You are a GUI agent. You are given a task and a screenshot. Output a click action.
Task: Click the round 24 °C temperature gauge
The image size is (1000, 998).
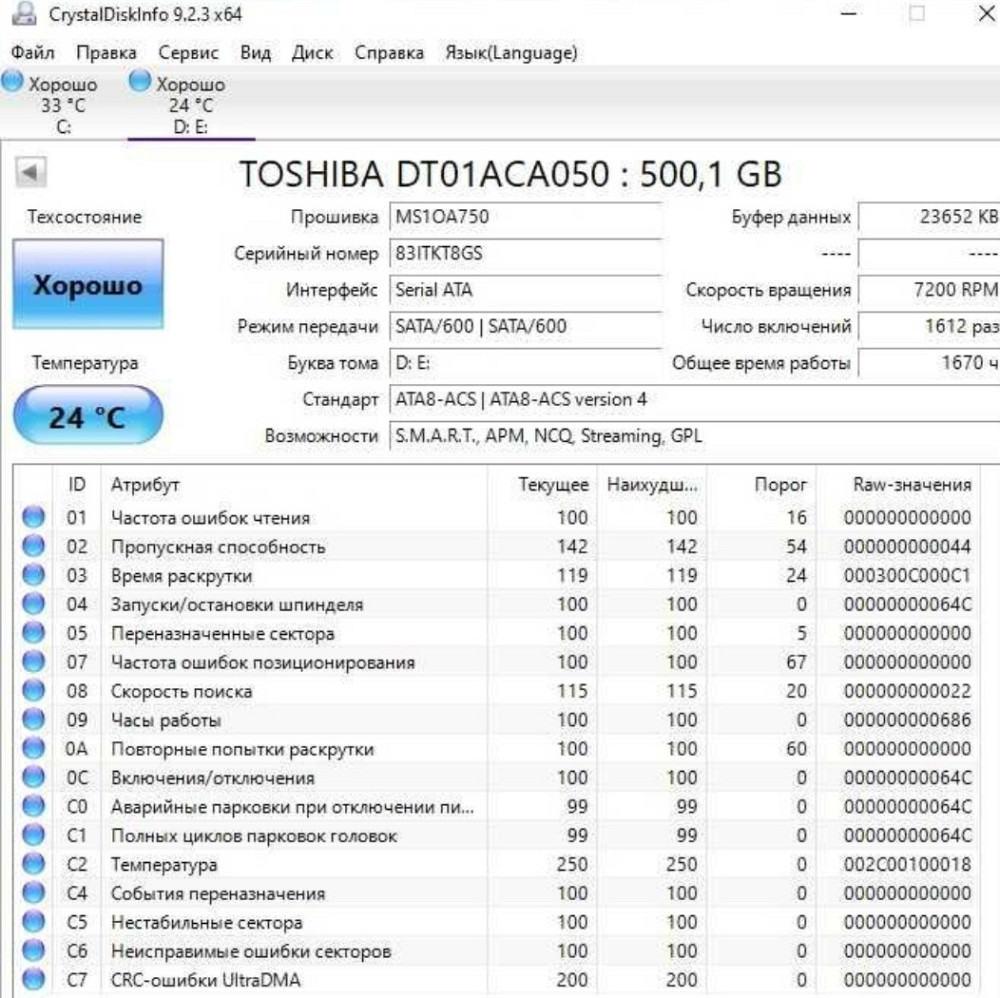coord(87,416)
